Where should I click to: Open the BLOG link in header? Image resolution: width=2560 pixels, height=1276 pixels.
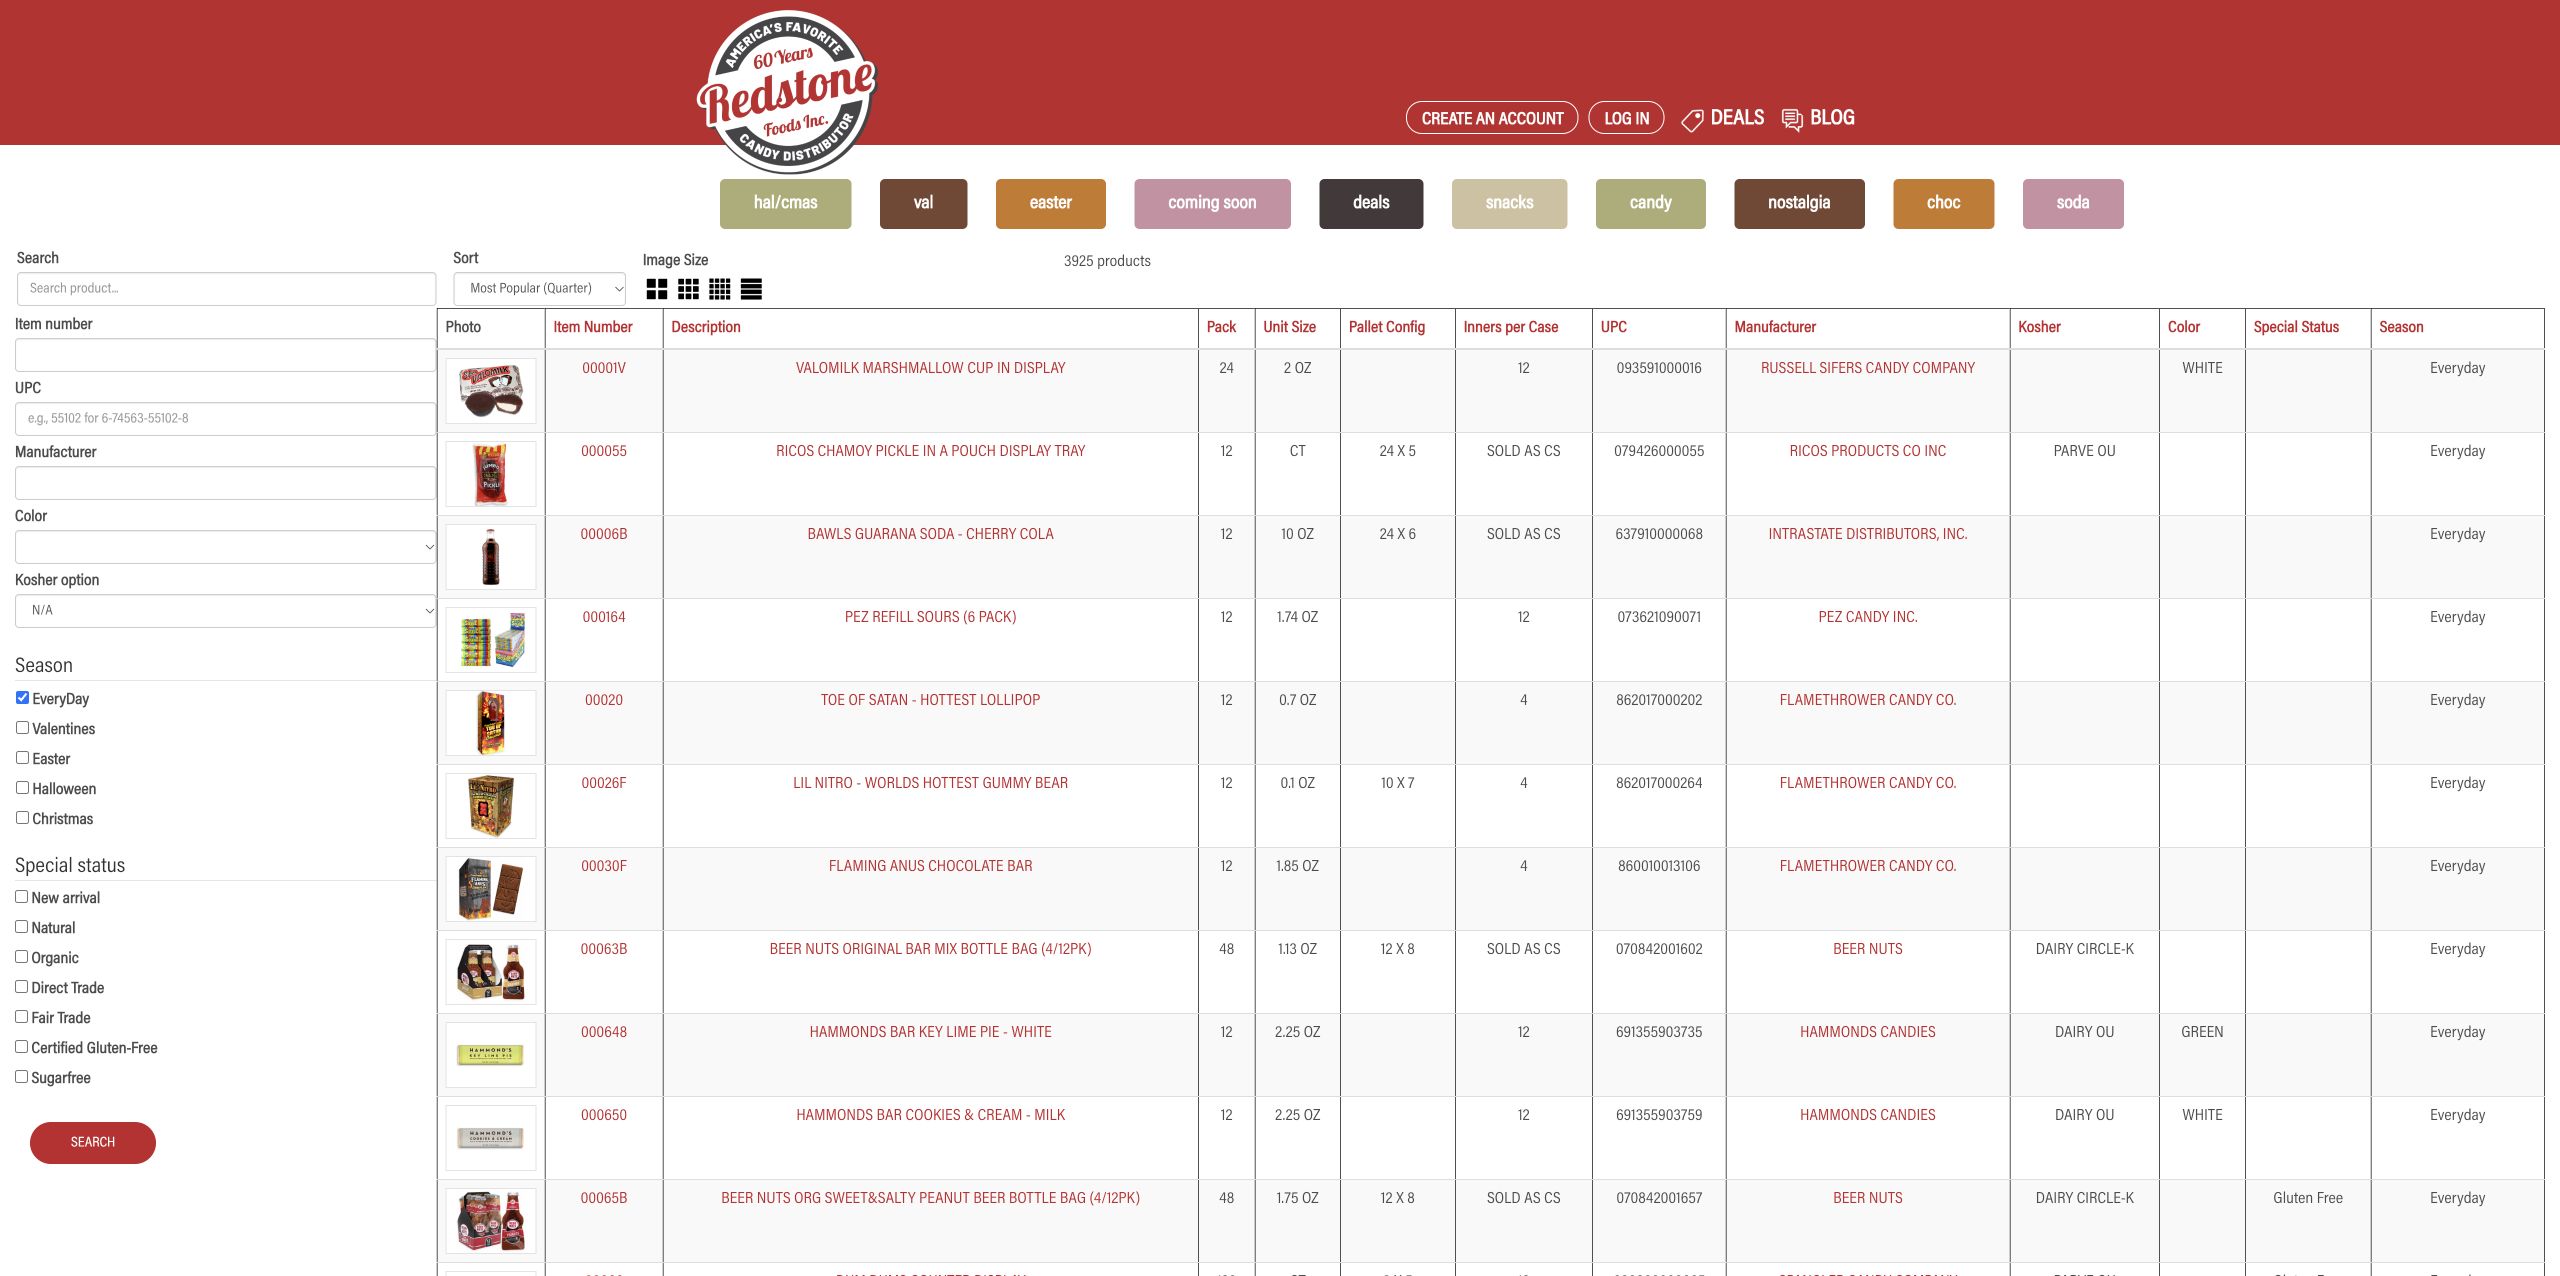click(1832, 118)
